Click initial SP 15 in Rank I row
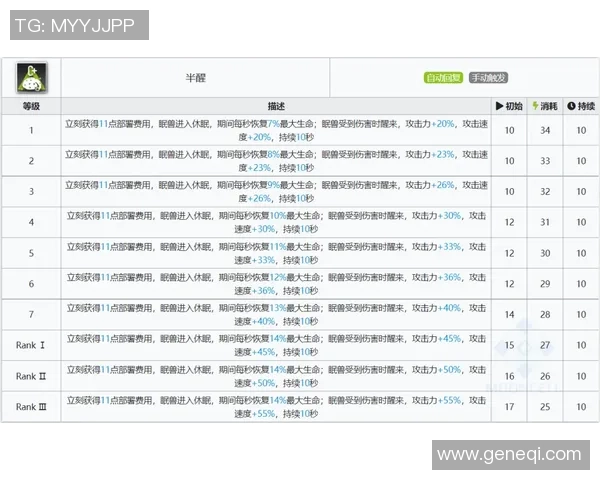 click(x=509, y=345)
